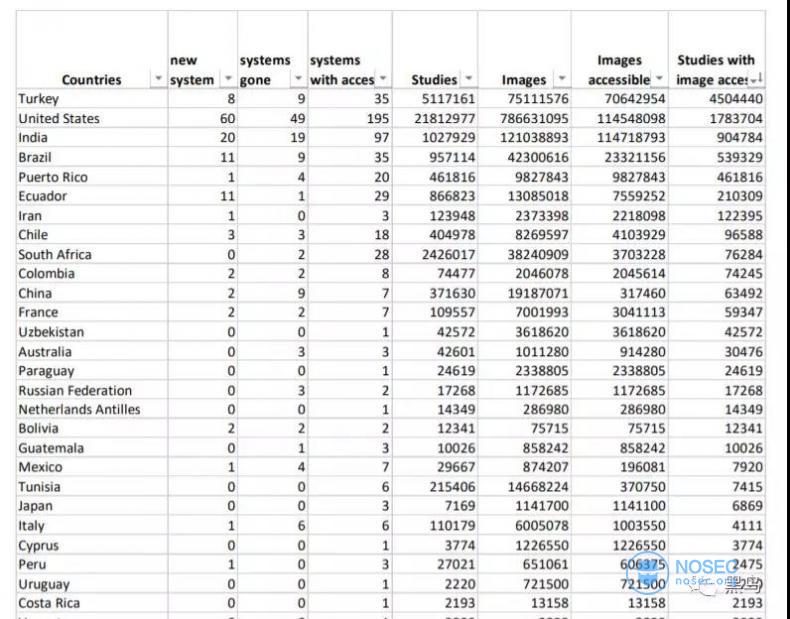Select the Chile cell
This screenshot has width=790, height=619.
92,235
